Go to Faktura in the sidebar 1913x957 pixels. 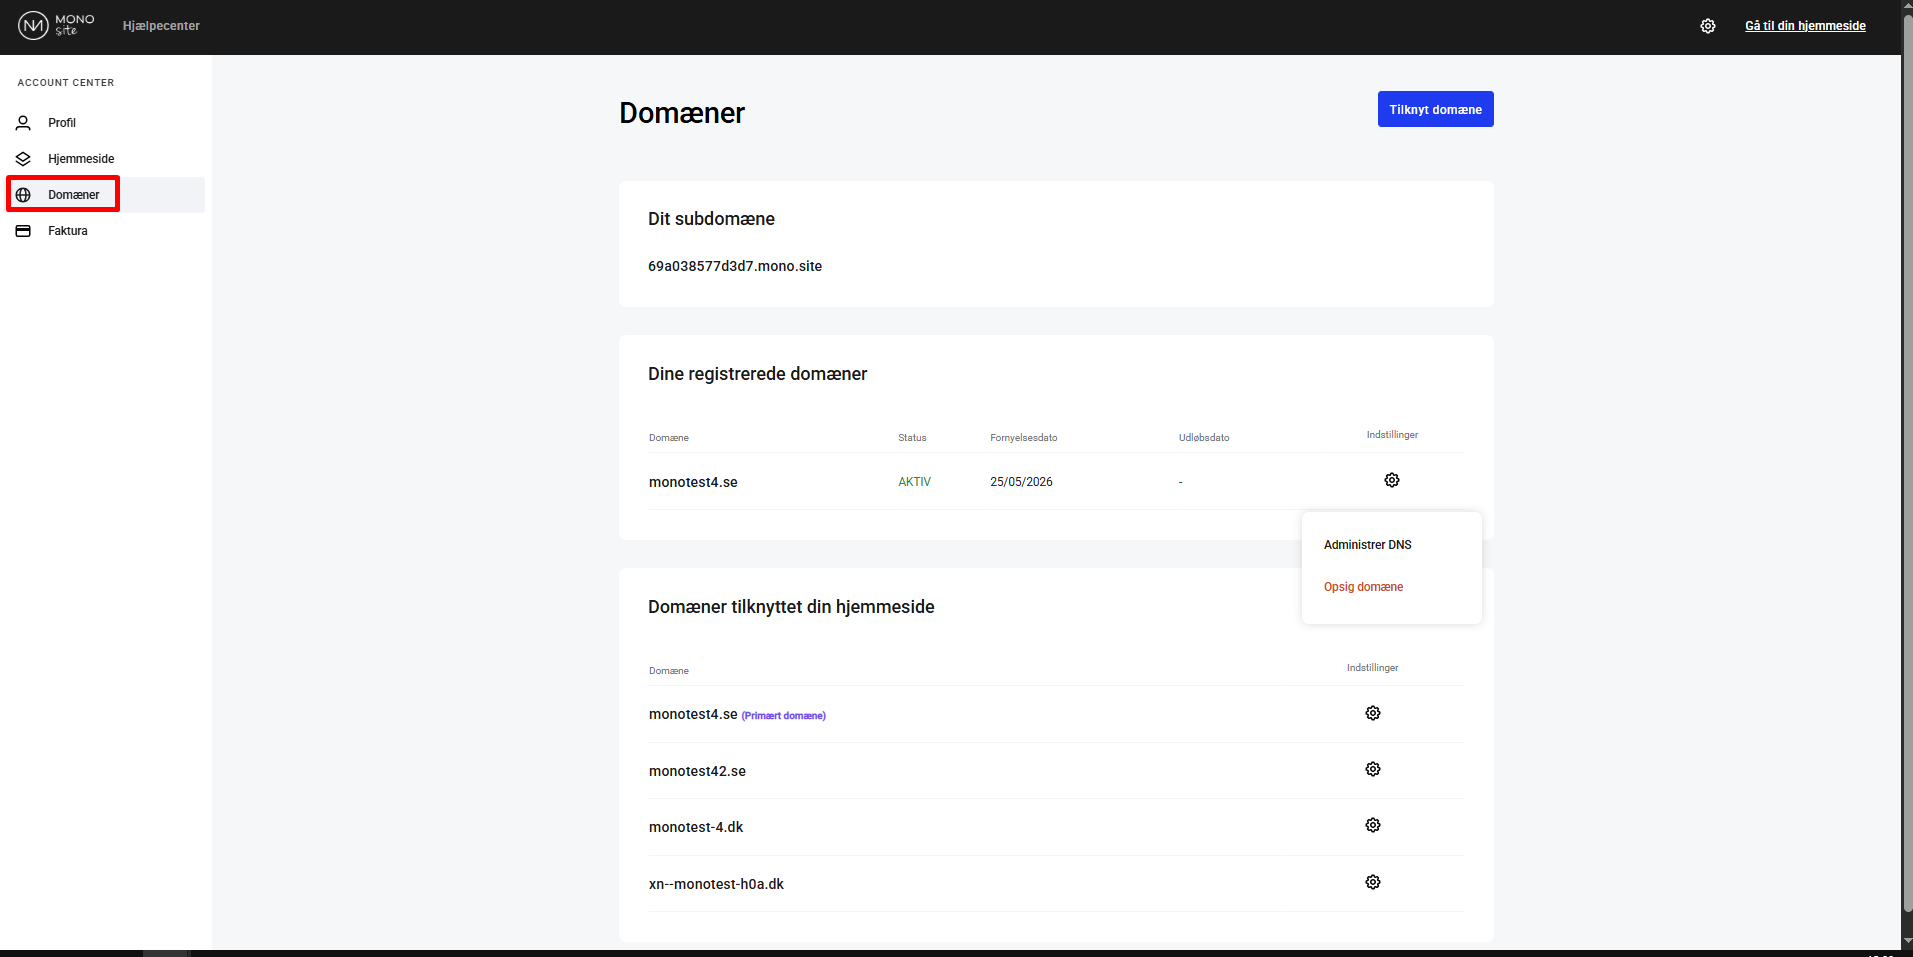tap(68, 231)
